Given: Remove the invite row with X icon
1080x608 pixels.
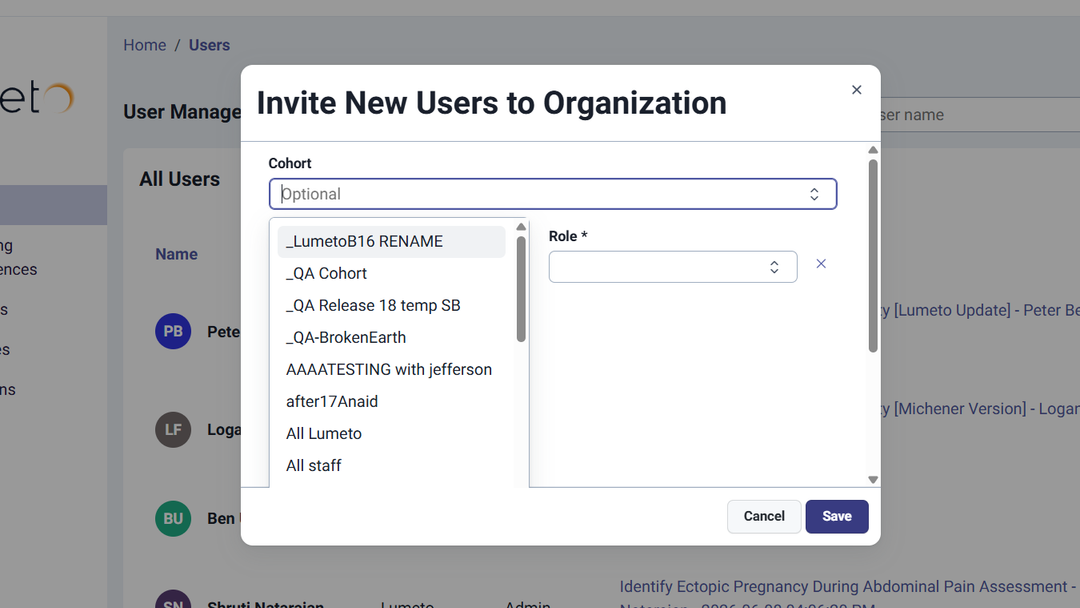Looking at the screenshot, I should click(x=821, y=264).
